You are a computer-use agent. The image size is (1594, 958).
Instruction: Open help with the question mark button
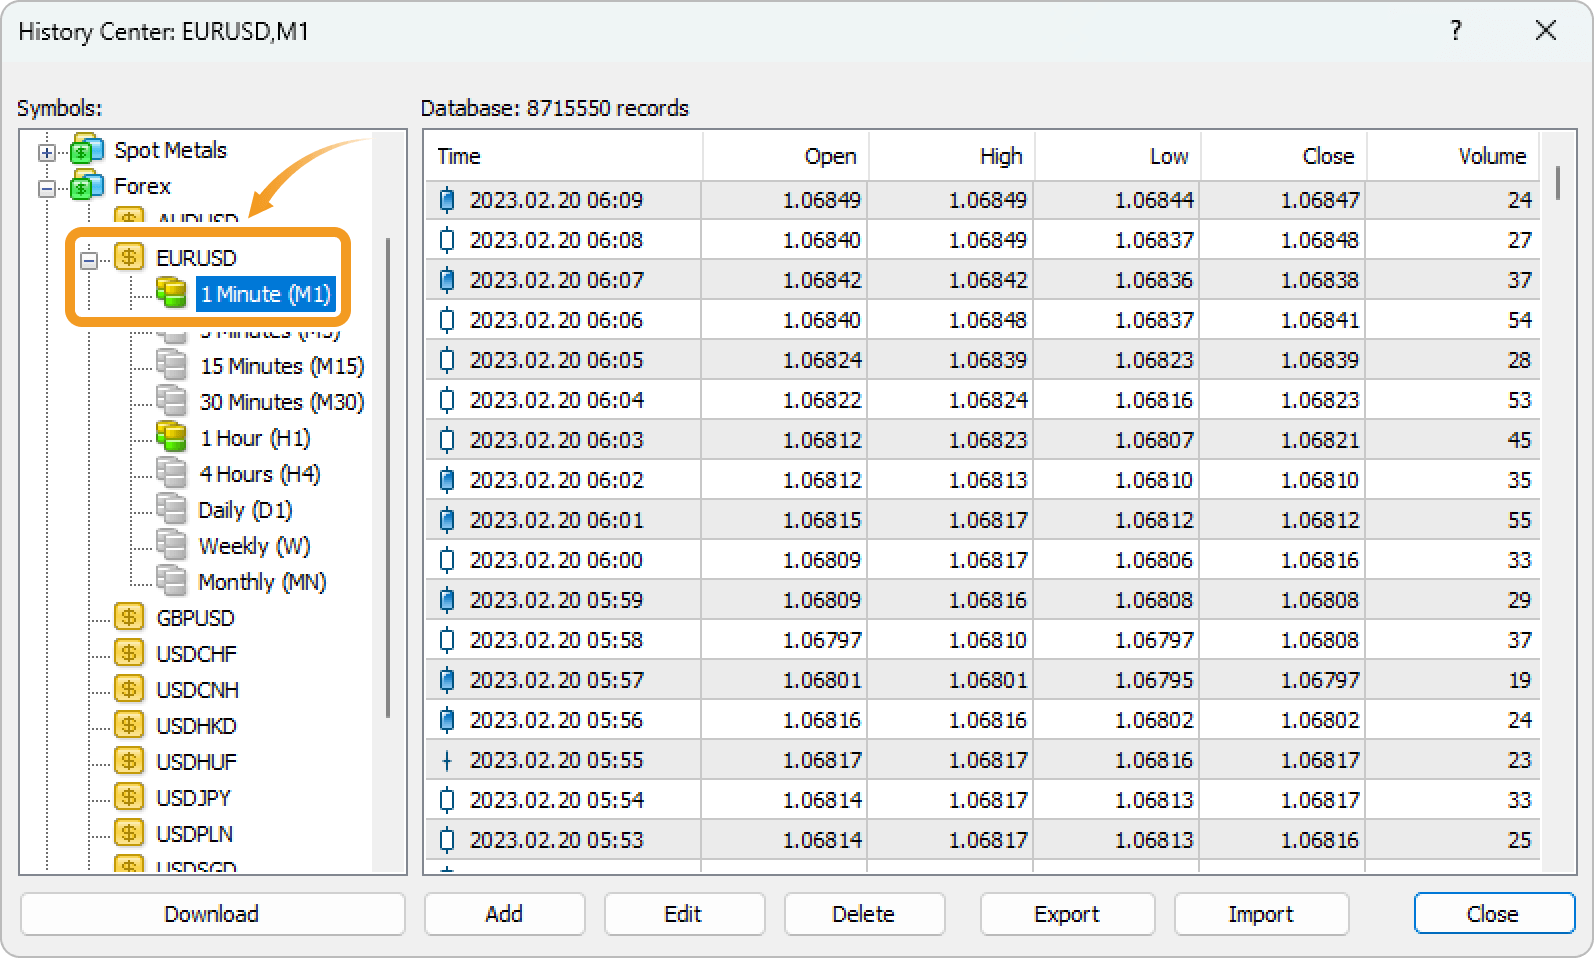tap(1456, 31)
